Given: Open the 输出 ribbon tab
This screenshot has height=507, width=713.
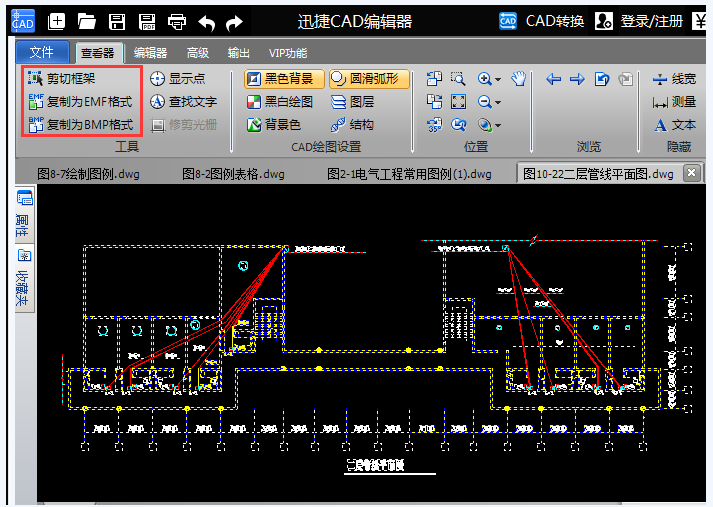Looking at the screenshot, I should (x=239, y=53).
